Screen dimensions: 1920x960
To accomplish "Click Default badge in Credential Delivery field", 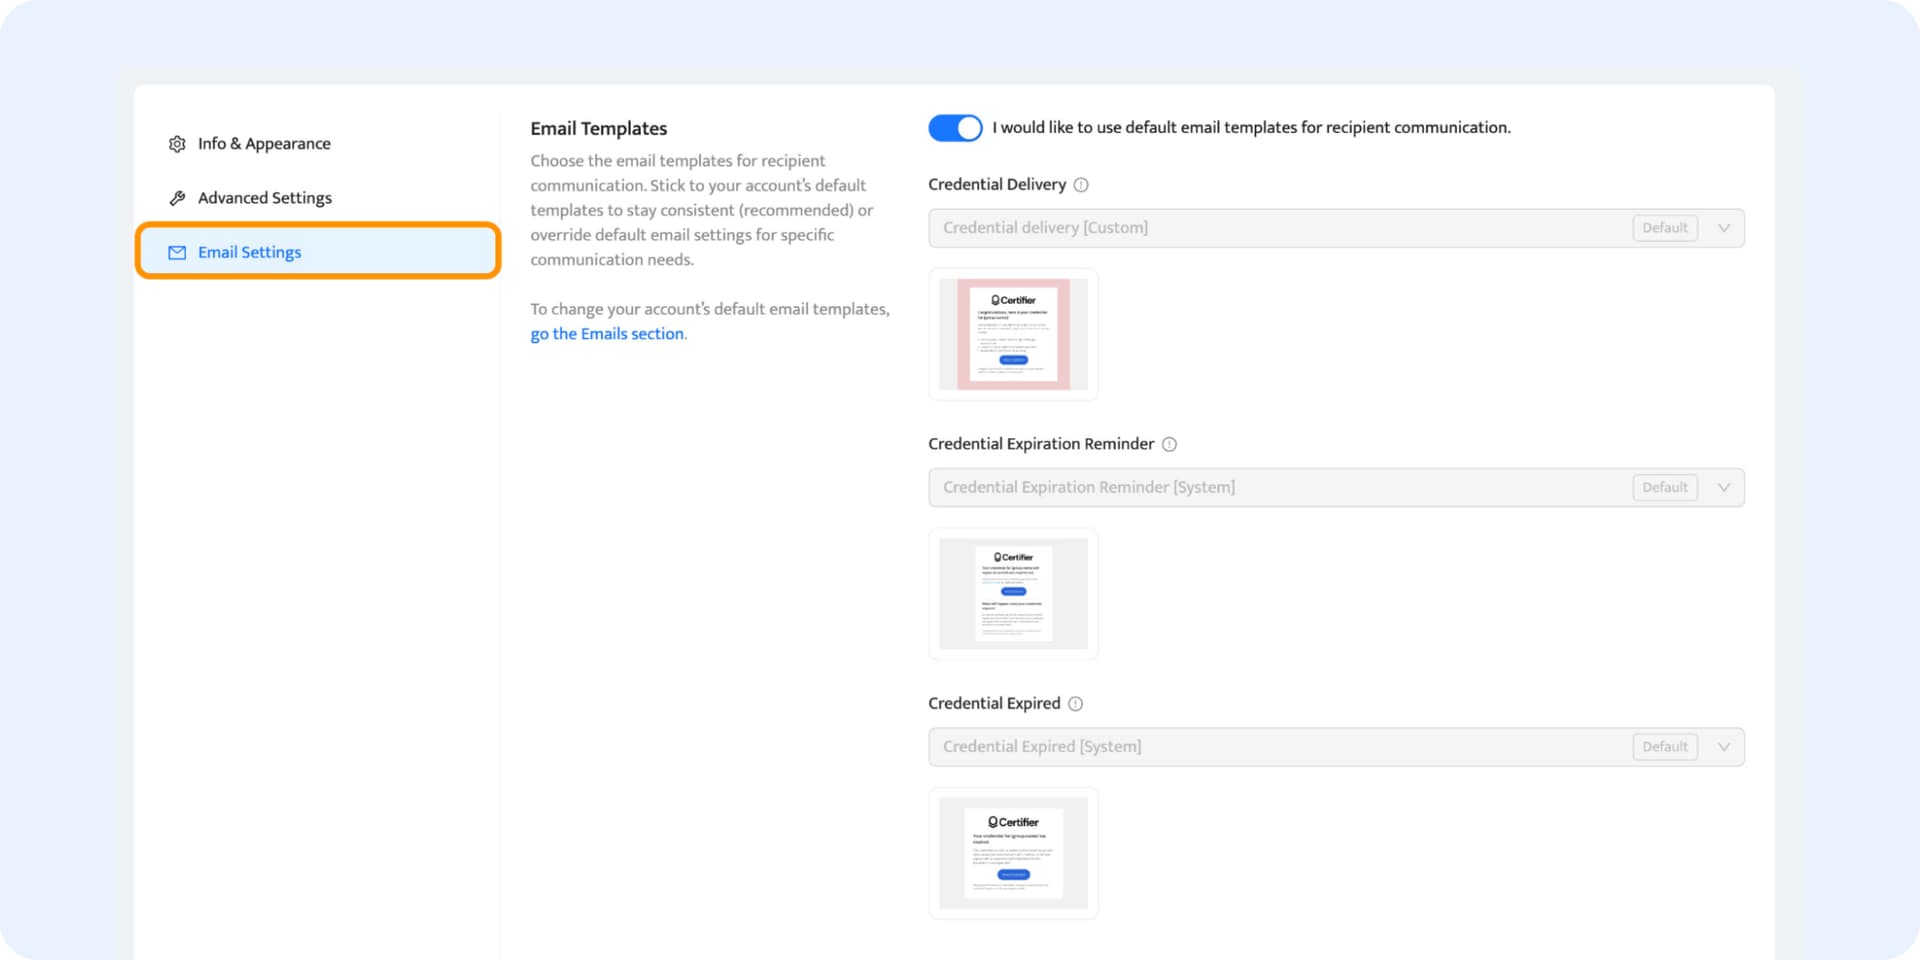I will (x=1665, y=228).
